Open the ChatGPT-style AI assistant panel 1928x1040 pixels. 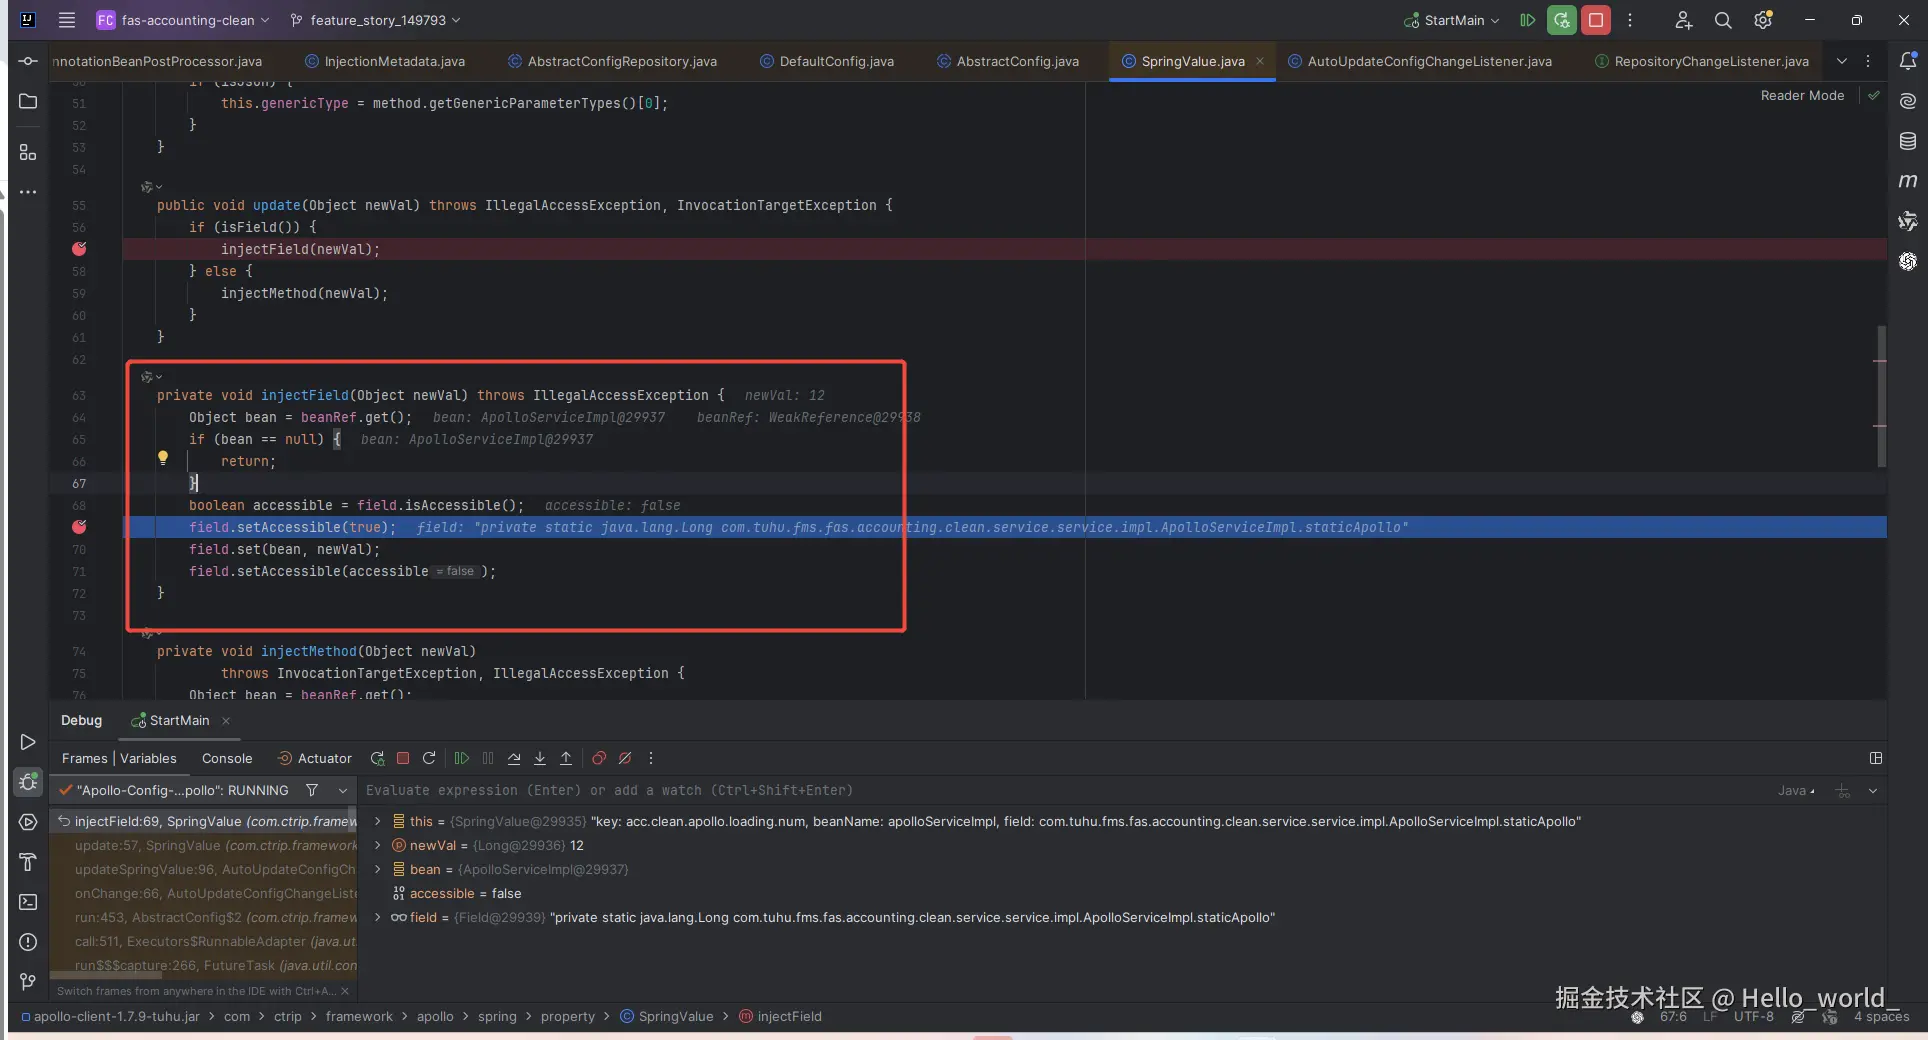[x=1908, y=261]
